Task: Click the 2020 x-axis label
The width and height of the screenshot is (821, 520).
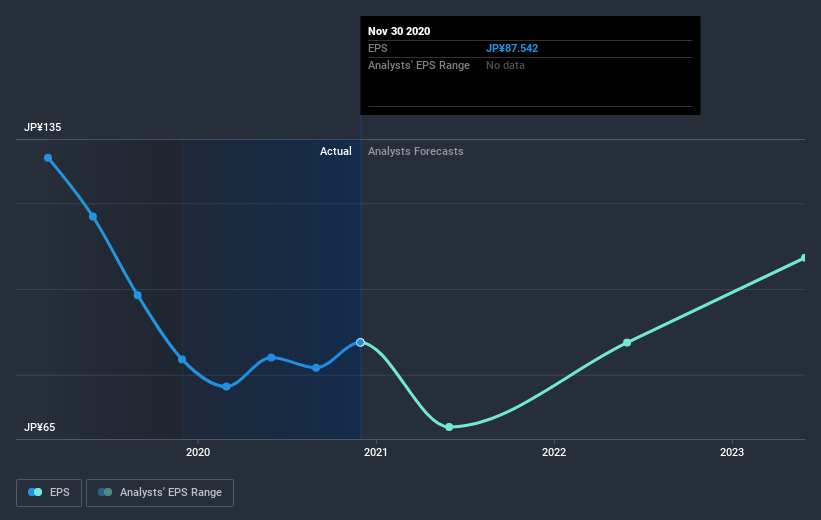Action: (198, 452)
